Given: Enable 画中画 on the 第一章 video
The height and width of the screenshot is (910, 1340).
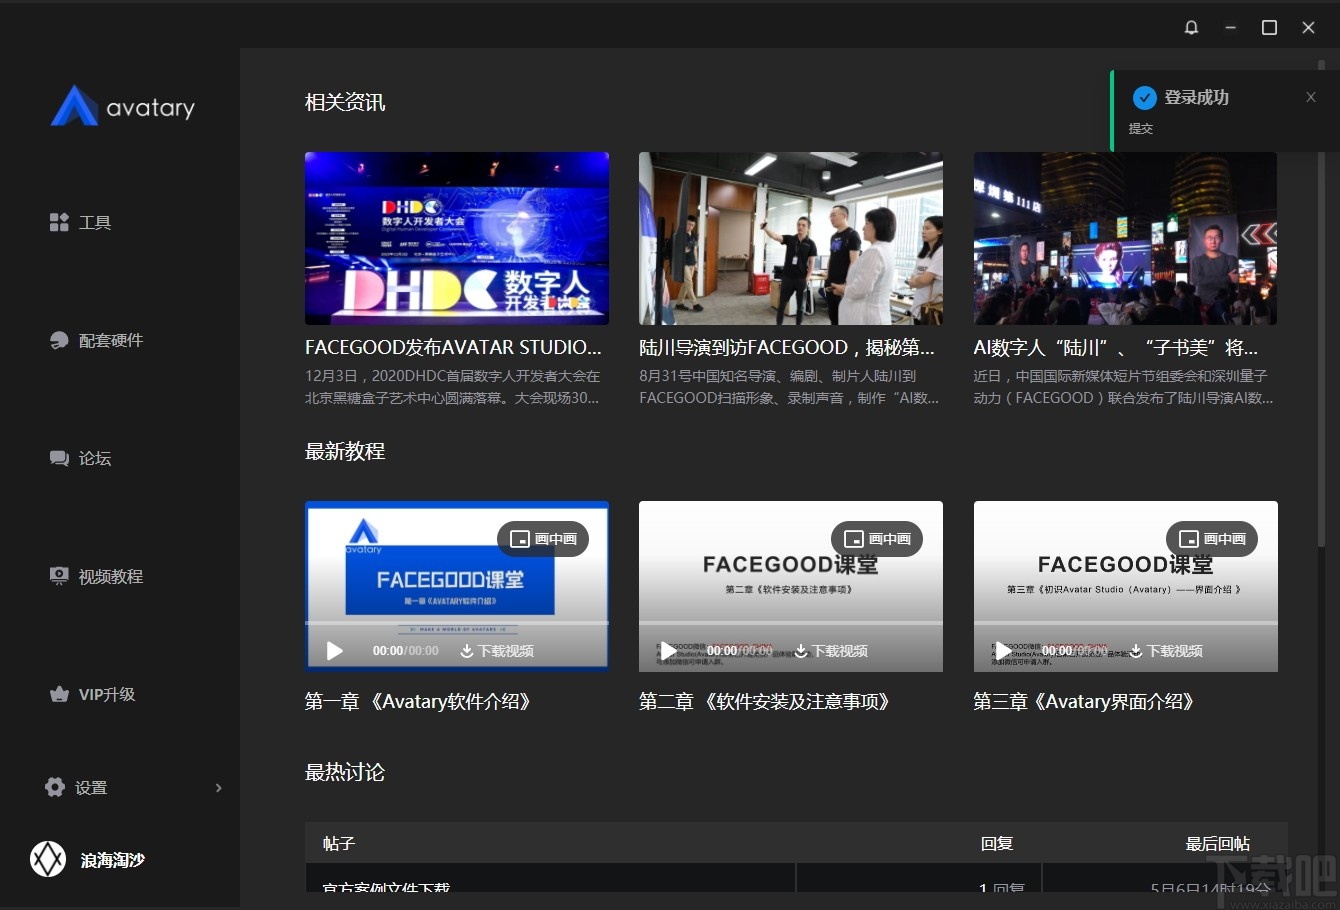Looking at the screenshot, I should point(543,539).
